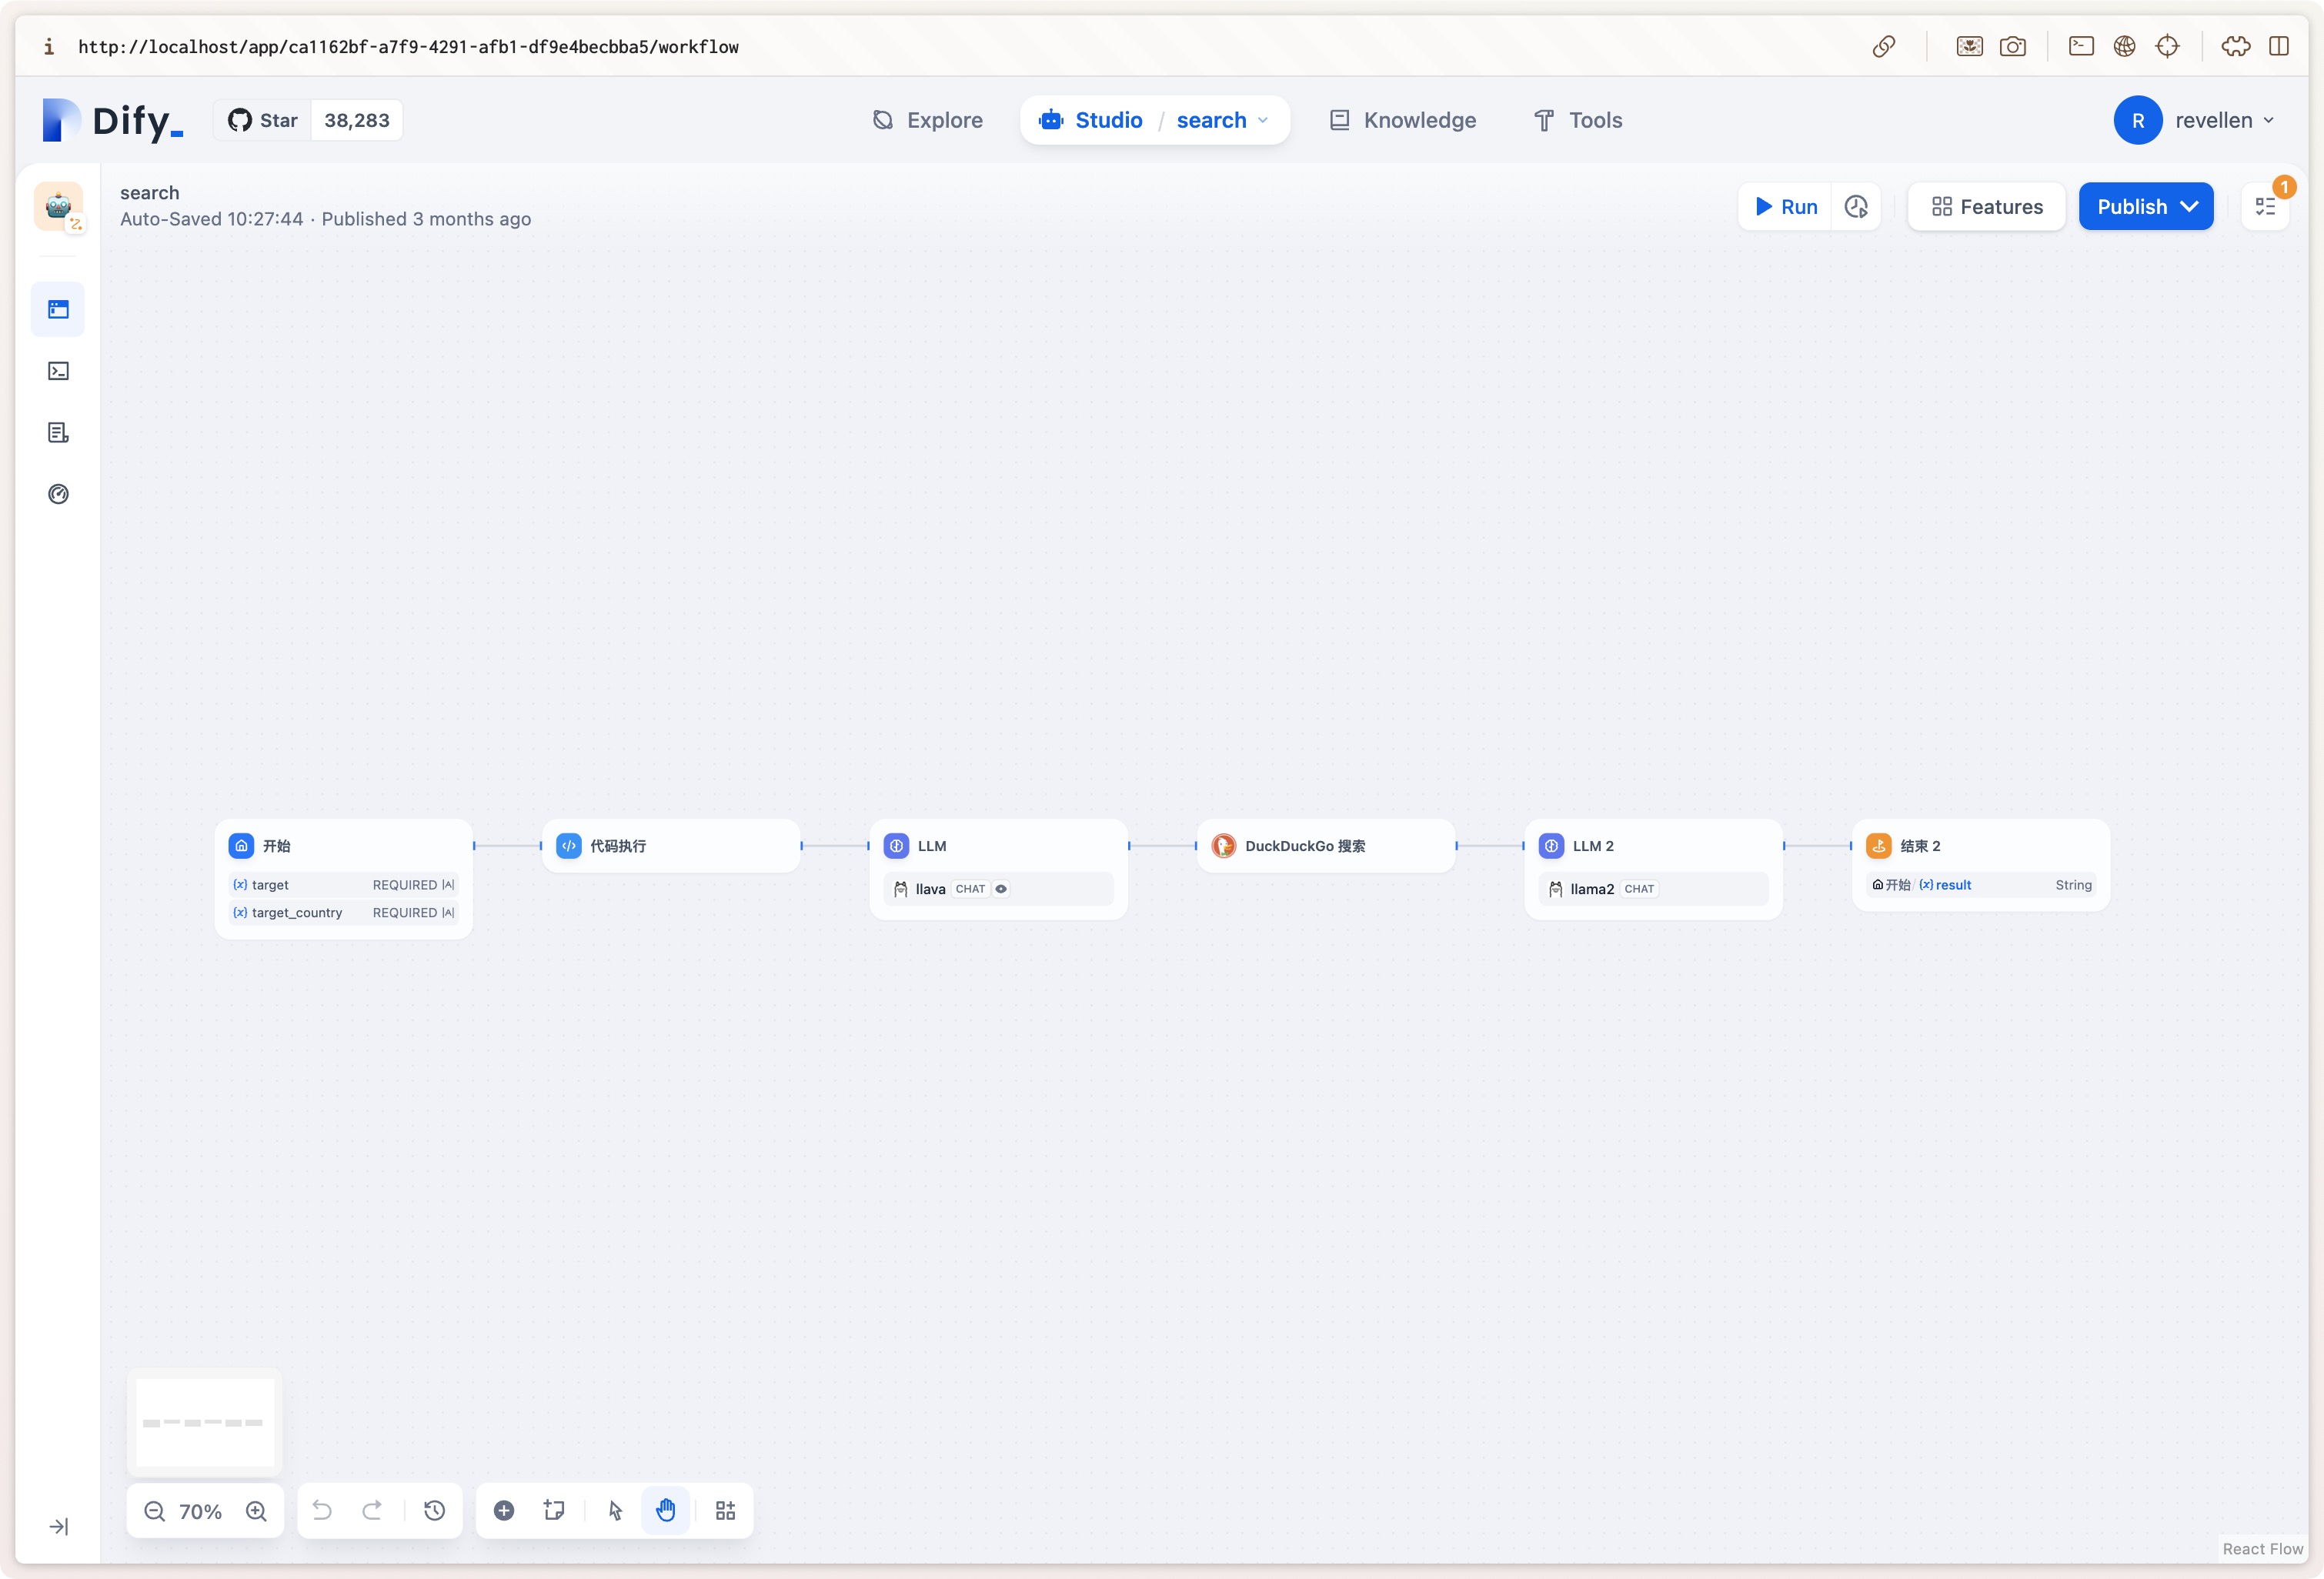Expand the revellen account menu

[x=2213, y=120]
